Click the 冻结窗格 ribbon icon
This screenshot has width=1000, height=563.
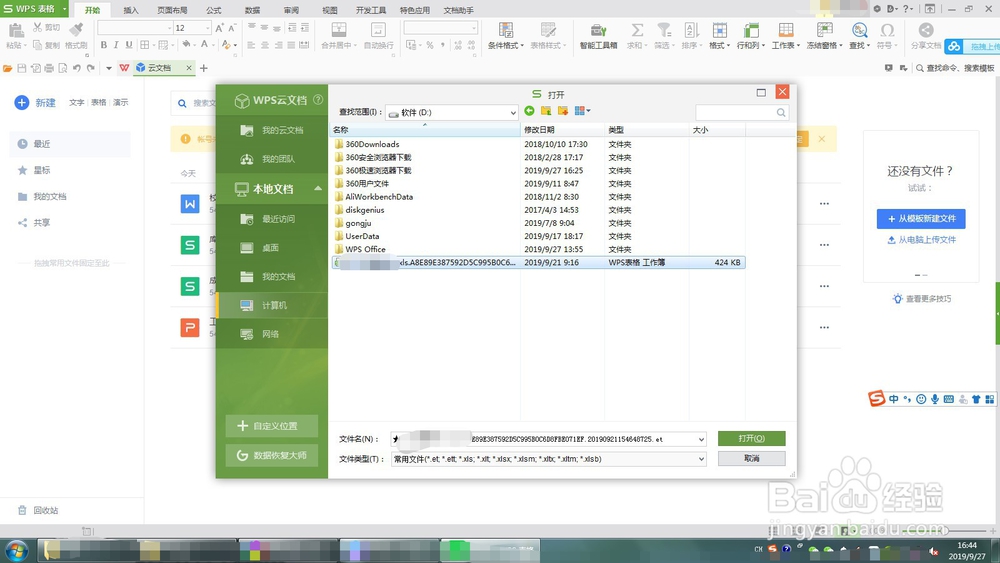tap(825, 36)
